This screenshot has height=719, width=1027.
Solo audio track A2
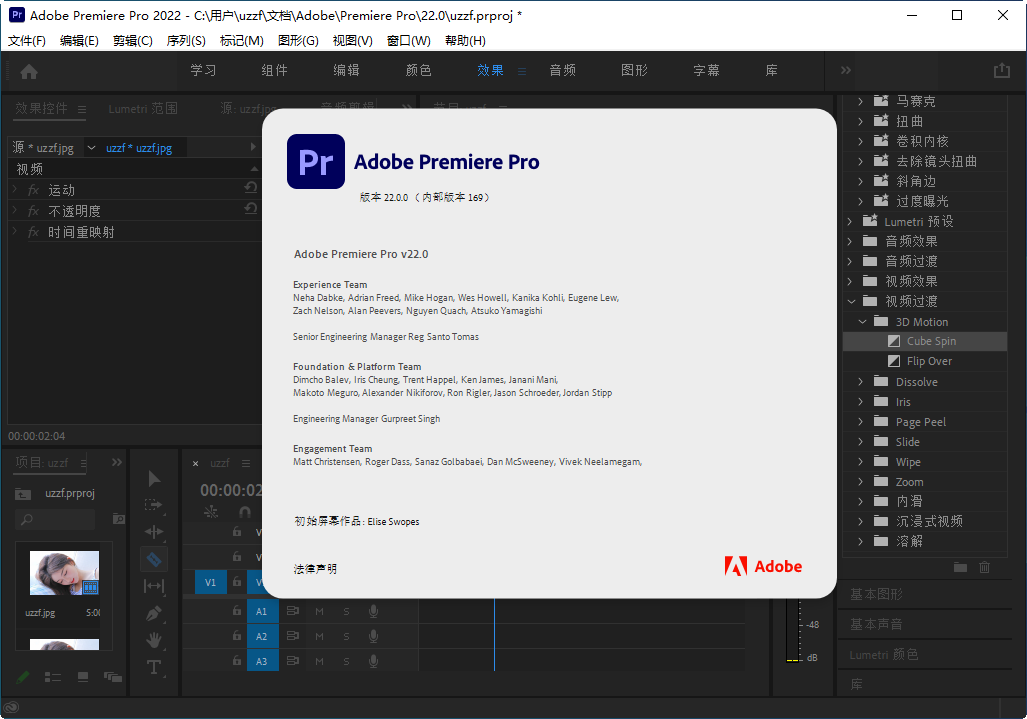346,636
